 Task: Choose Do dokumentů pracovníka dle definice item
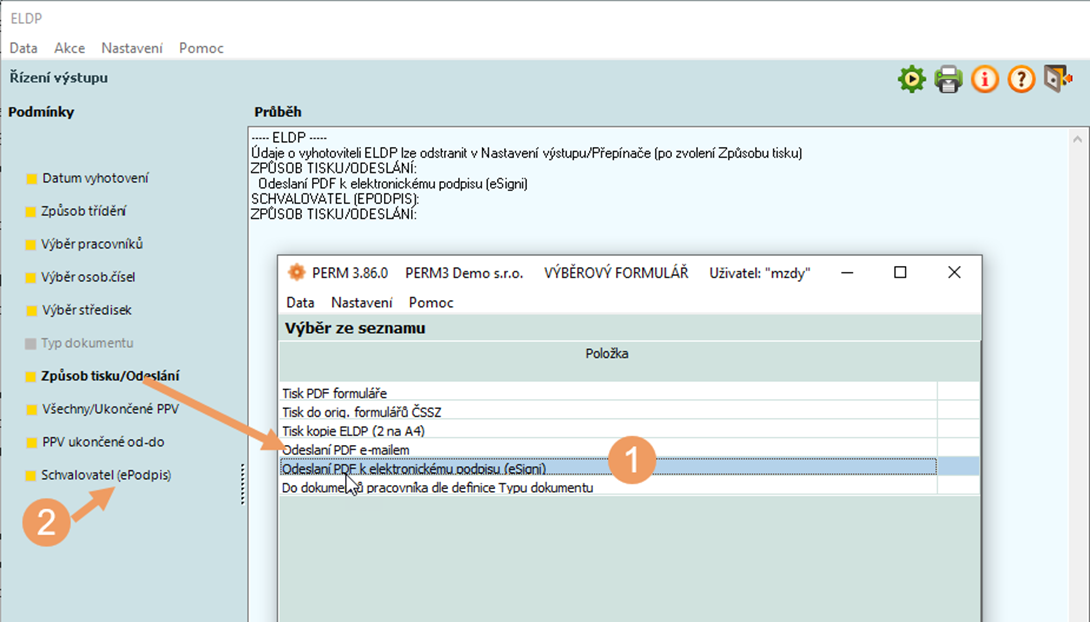608,488
